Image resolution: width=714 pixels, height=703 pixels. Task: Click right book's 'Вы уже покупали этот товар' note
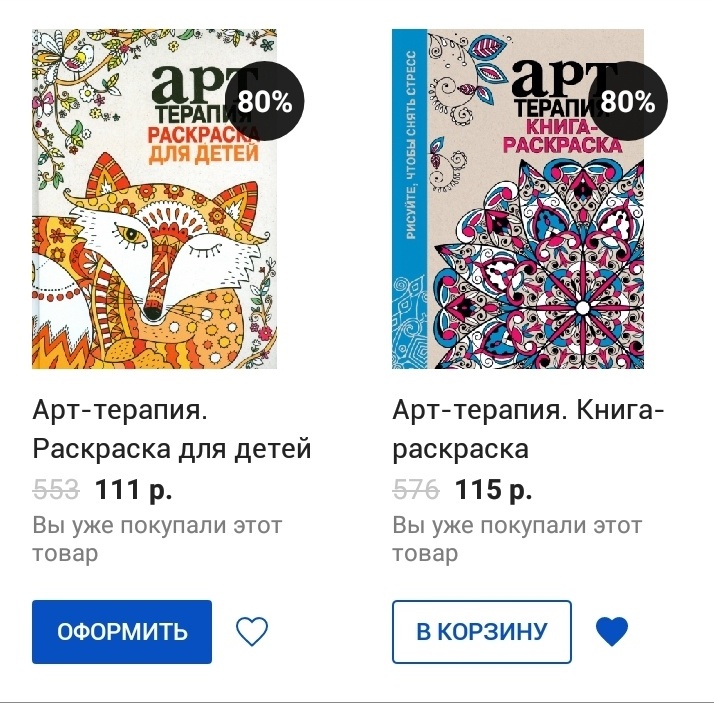coord(517,539)
